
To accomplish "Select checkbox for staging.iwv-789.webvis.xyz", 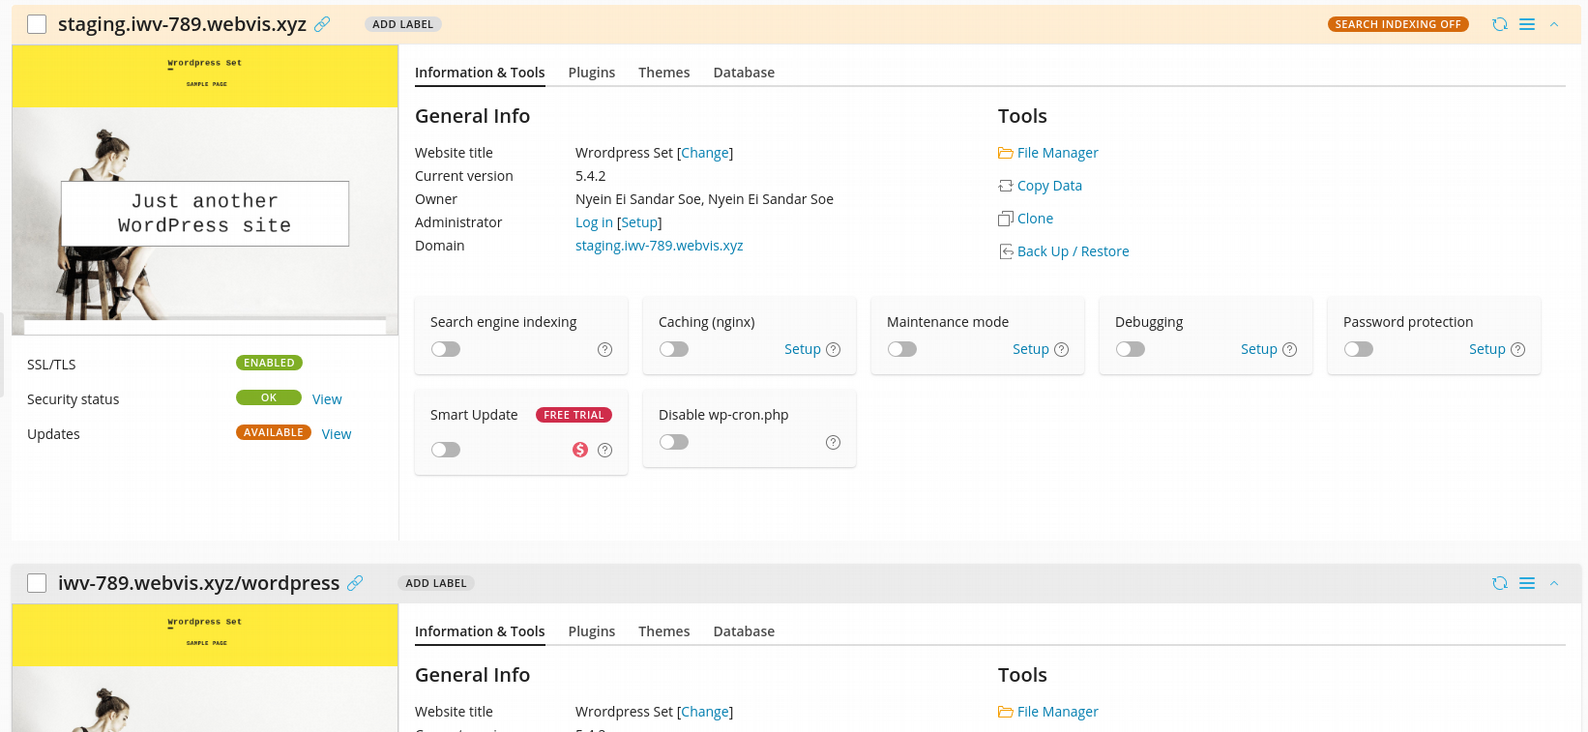I will pyautogui.click(x=37, y=24).
